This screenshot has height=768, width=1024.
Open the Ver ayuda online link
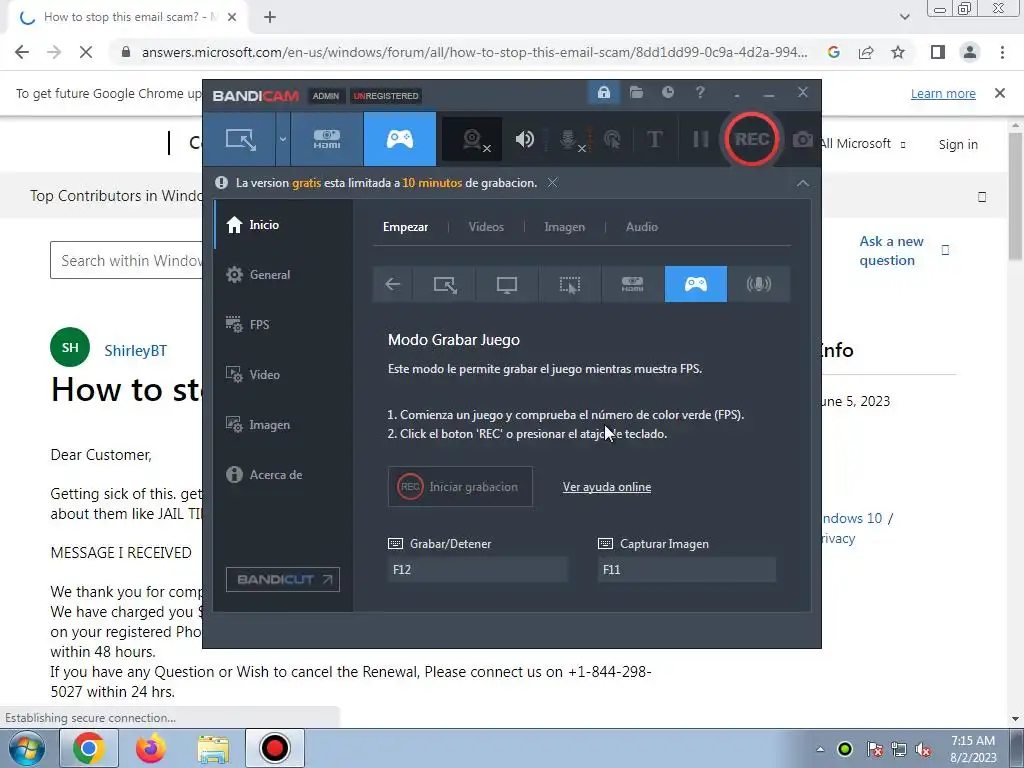(607, 487)
